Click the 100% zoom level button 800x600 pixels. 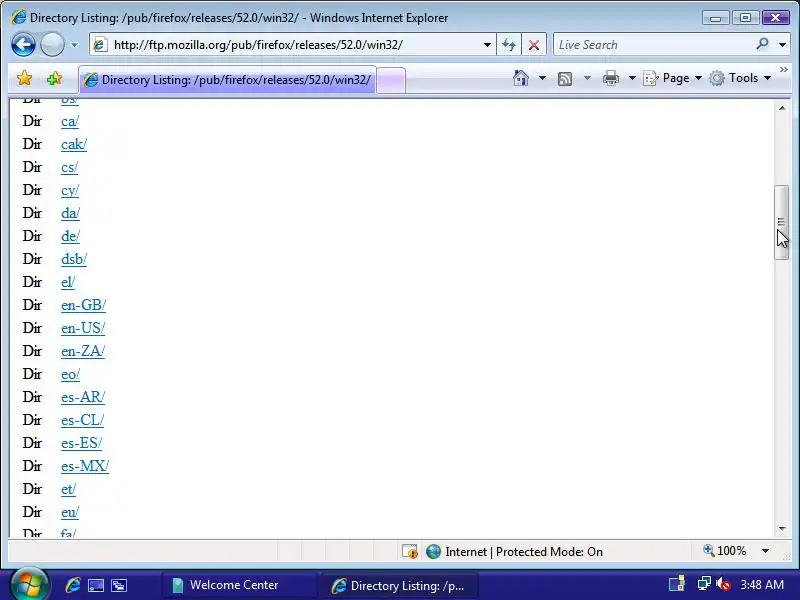724,551
